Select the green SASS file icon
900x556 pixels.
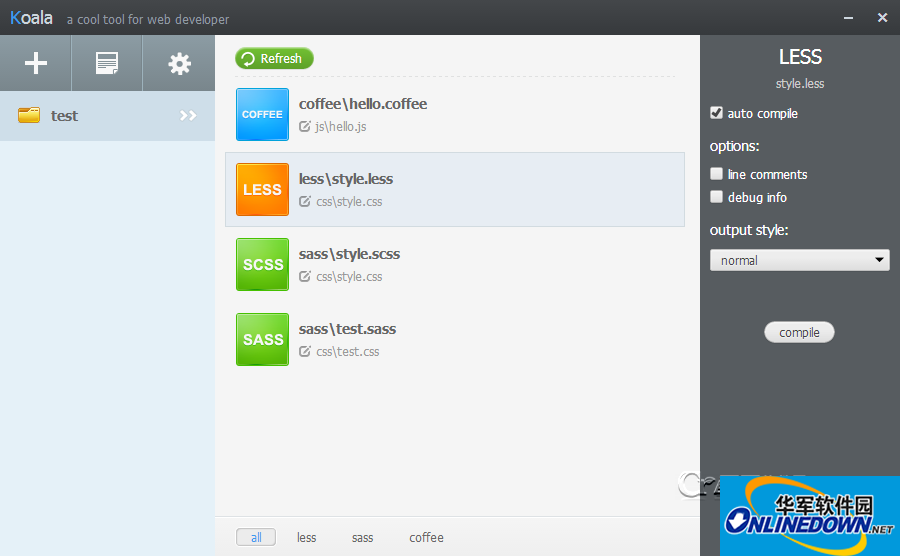click(x=262, y=340)
